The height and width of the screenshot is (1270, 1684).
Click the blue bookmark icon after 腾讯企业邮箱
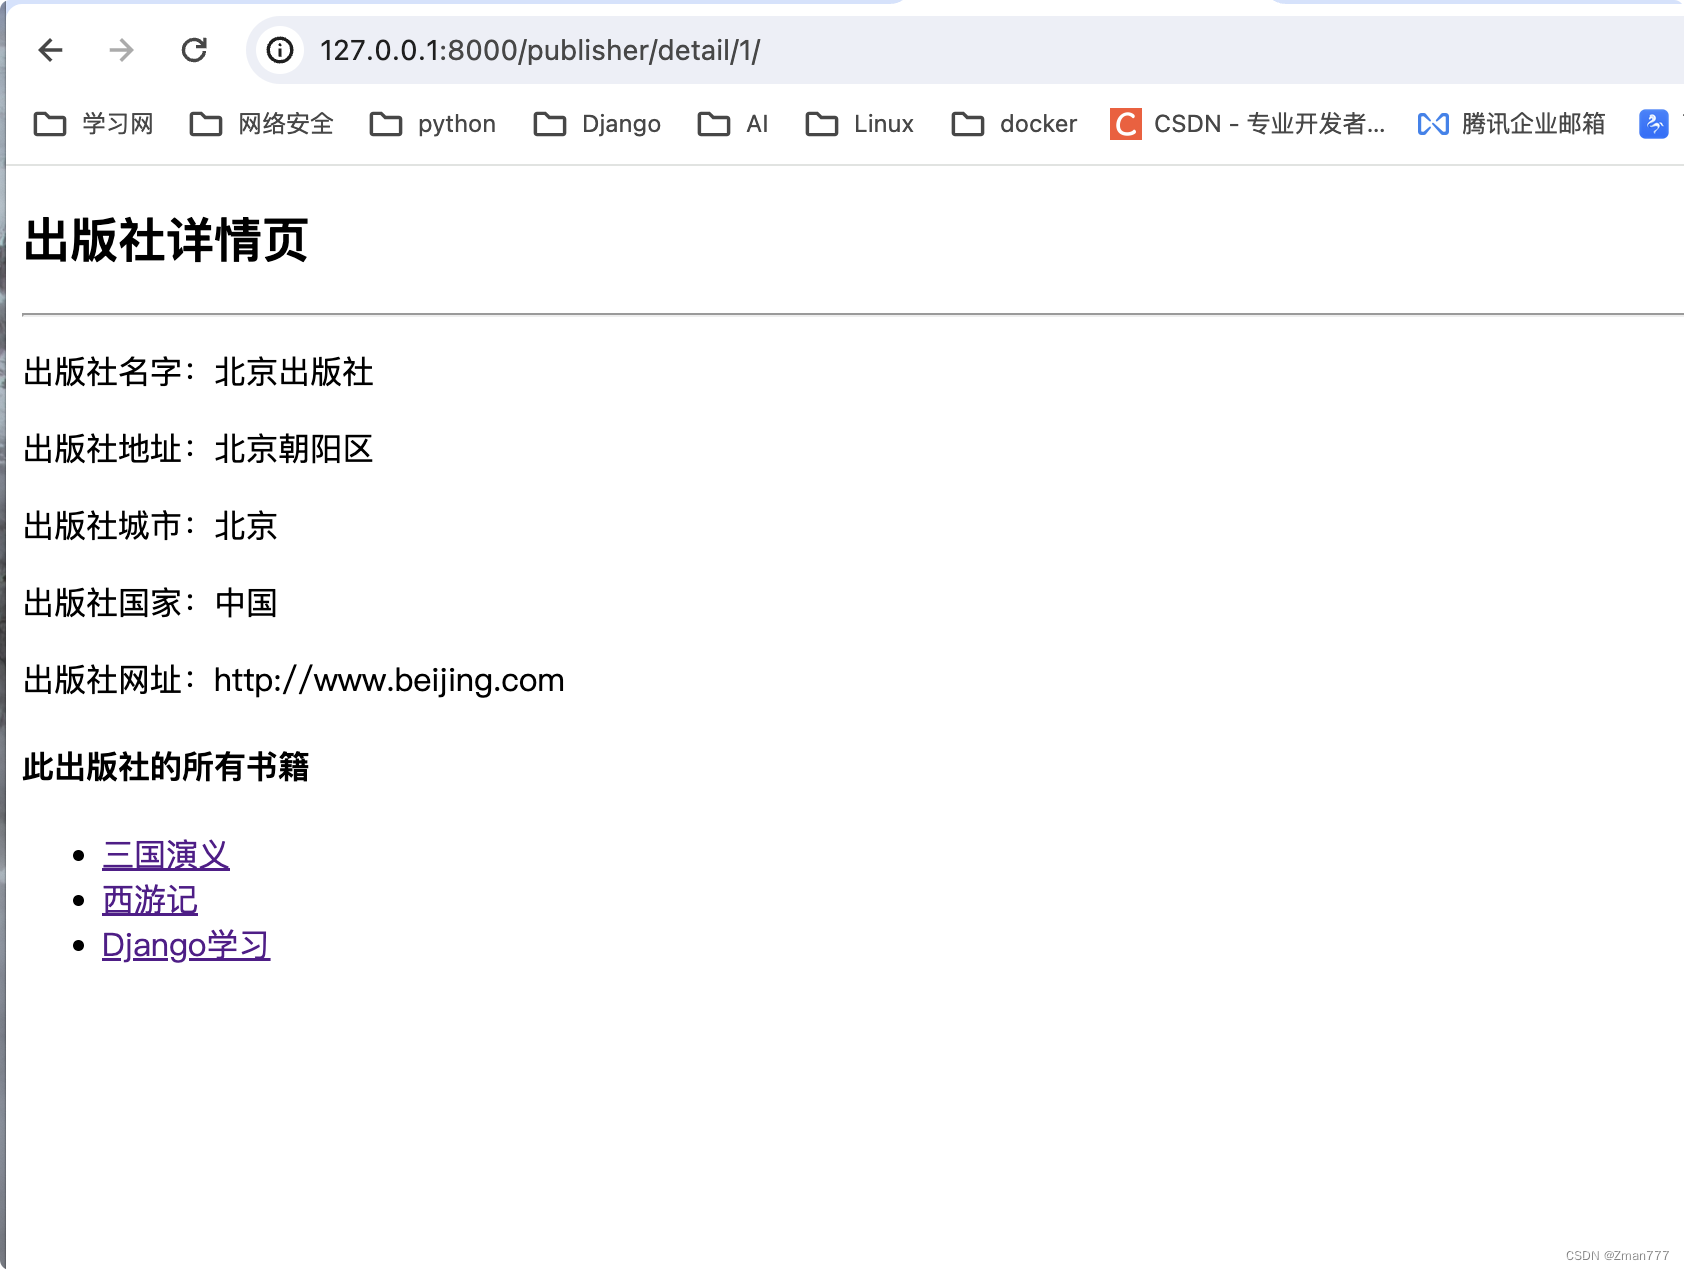click(x=1654, y=124)
